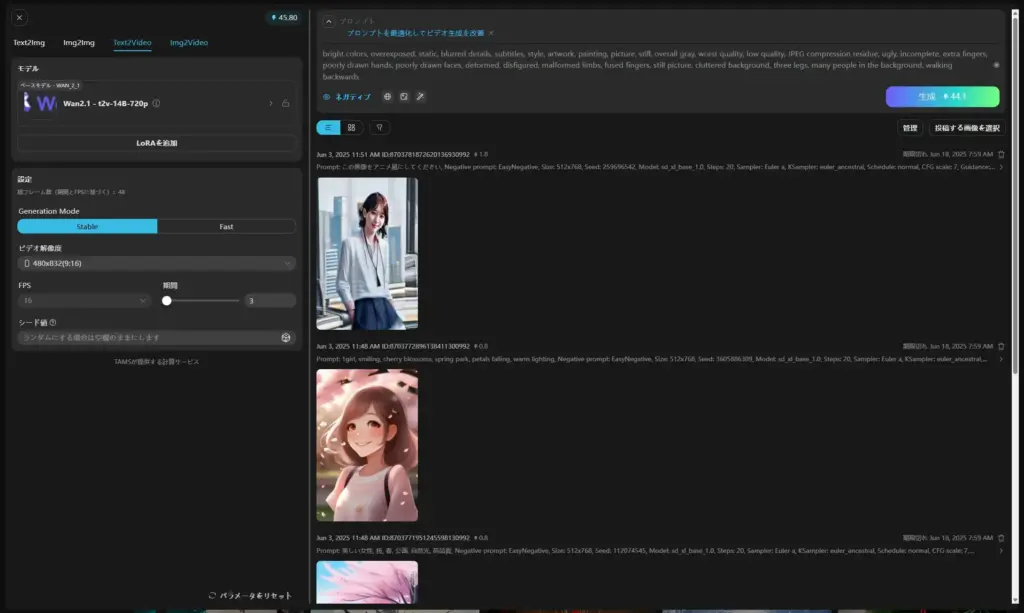Select Stable generation mode
This screenshot has height=613, width=1024.
tap(87, 227)
